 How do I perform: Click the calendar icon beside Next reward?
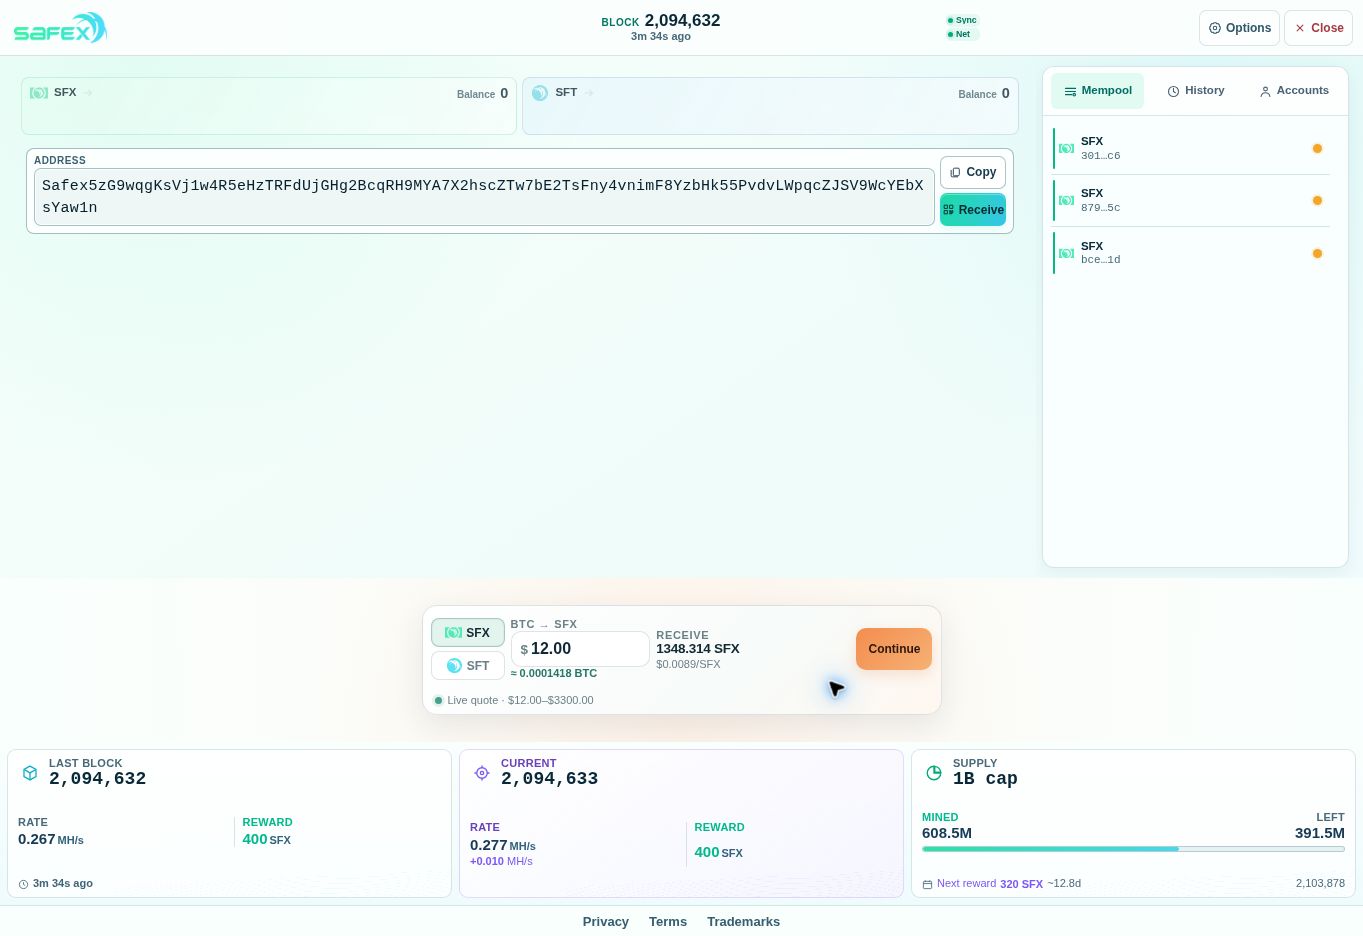[927, 884]
